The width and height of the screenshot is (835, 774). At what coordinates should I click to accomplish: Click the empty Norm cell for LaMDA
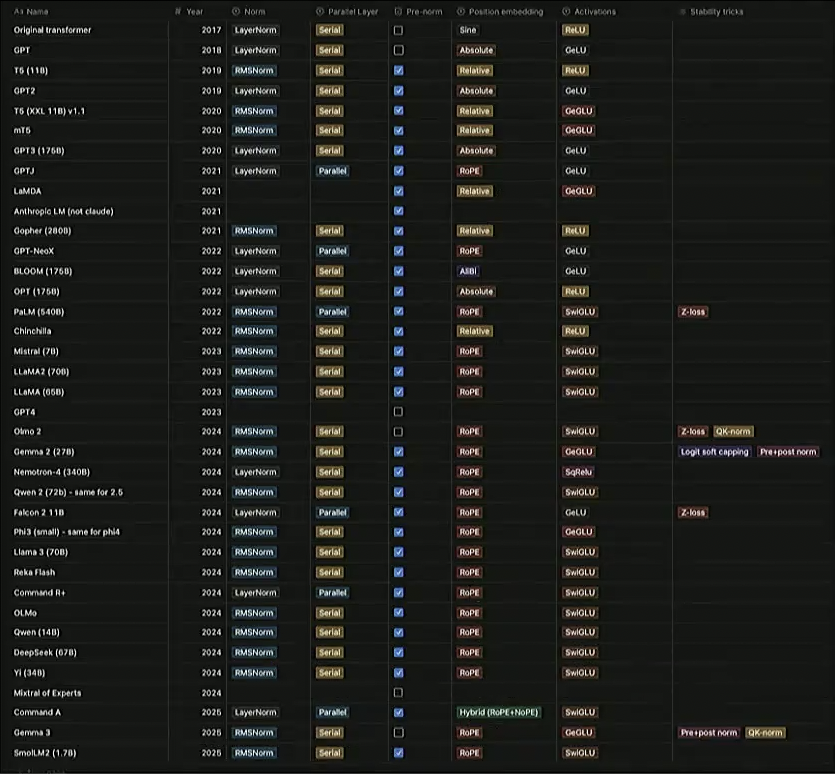267,191
